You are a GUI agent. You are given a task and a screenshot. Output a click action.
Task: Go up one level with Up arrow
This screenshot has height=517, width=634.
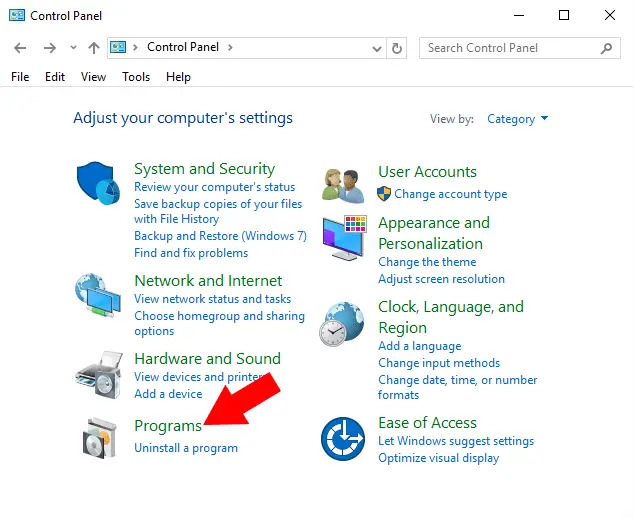tap(94, 48)
